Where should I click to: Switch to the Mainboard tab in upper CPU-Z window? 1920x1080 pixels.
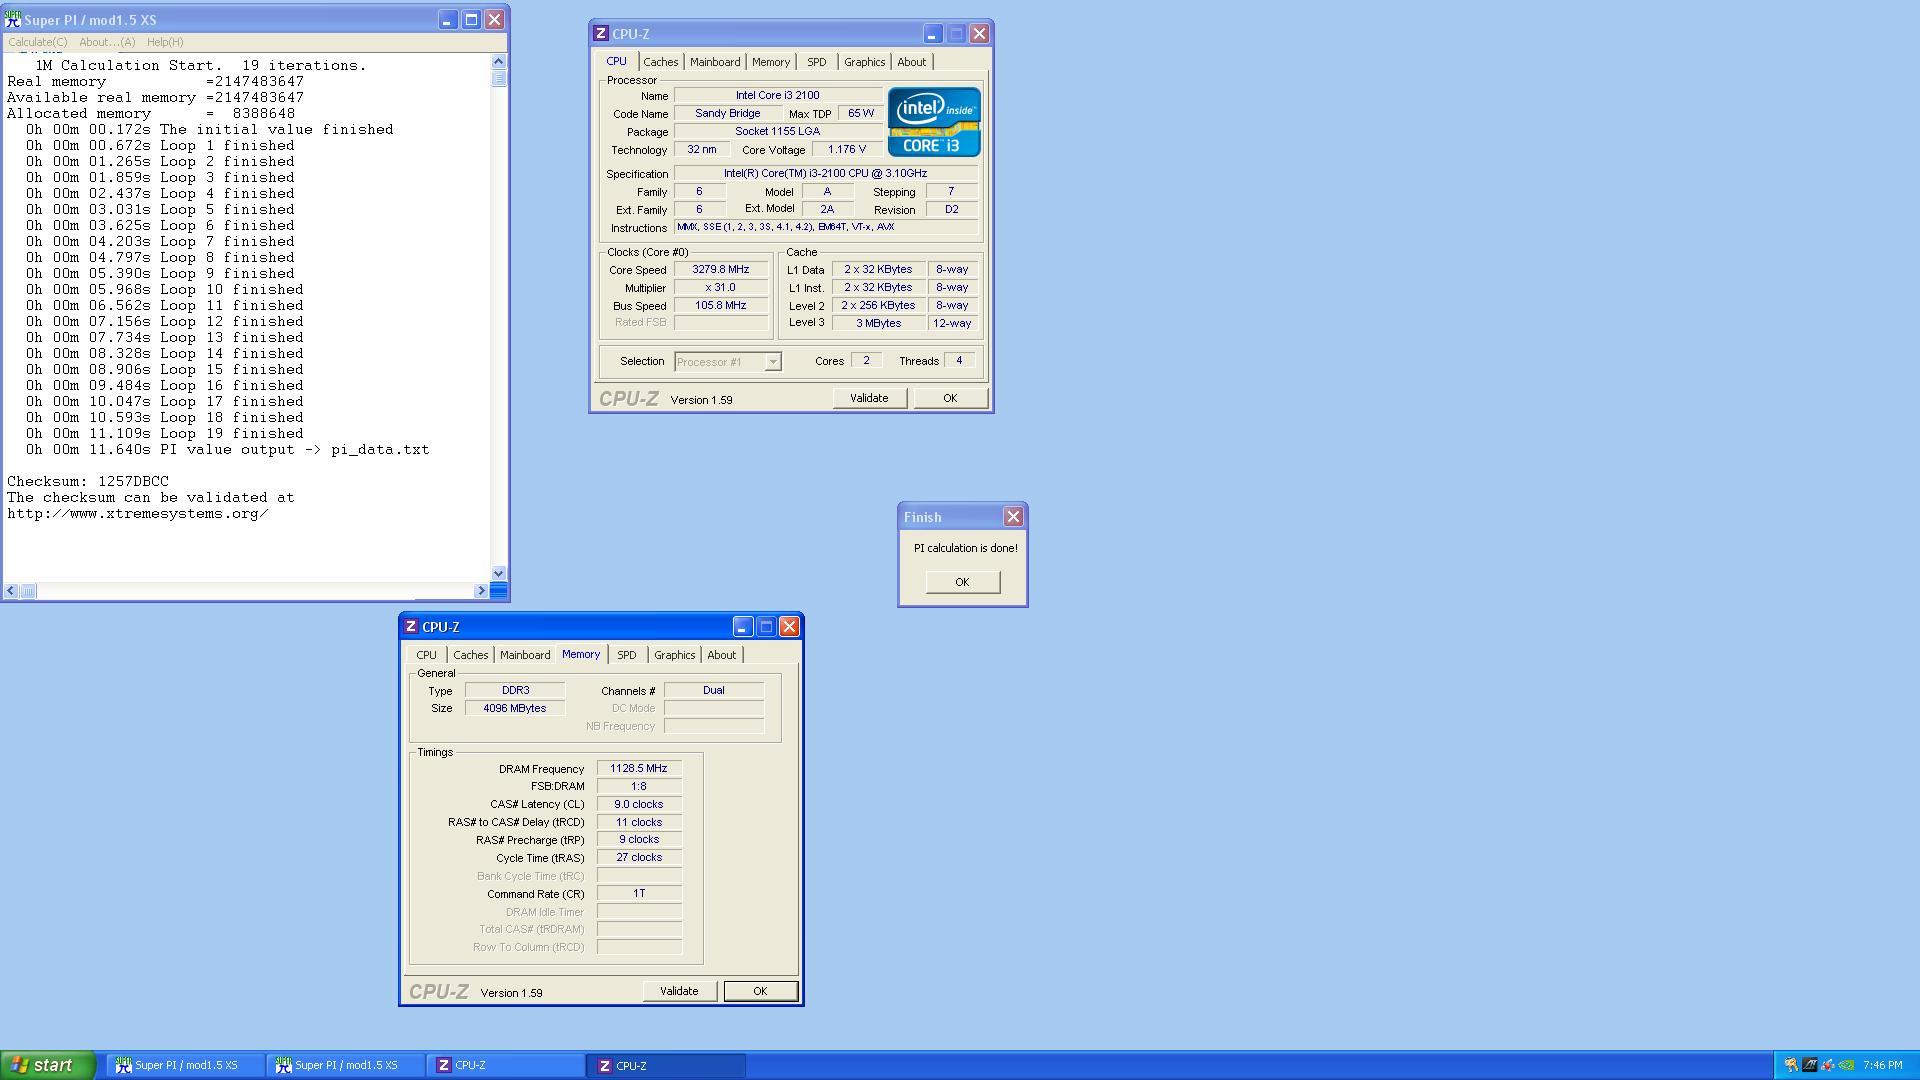[715, 62]
